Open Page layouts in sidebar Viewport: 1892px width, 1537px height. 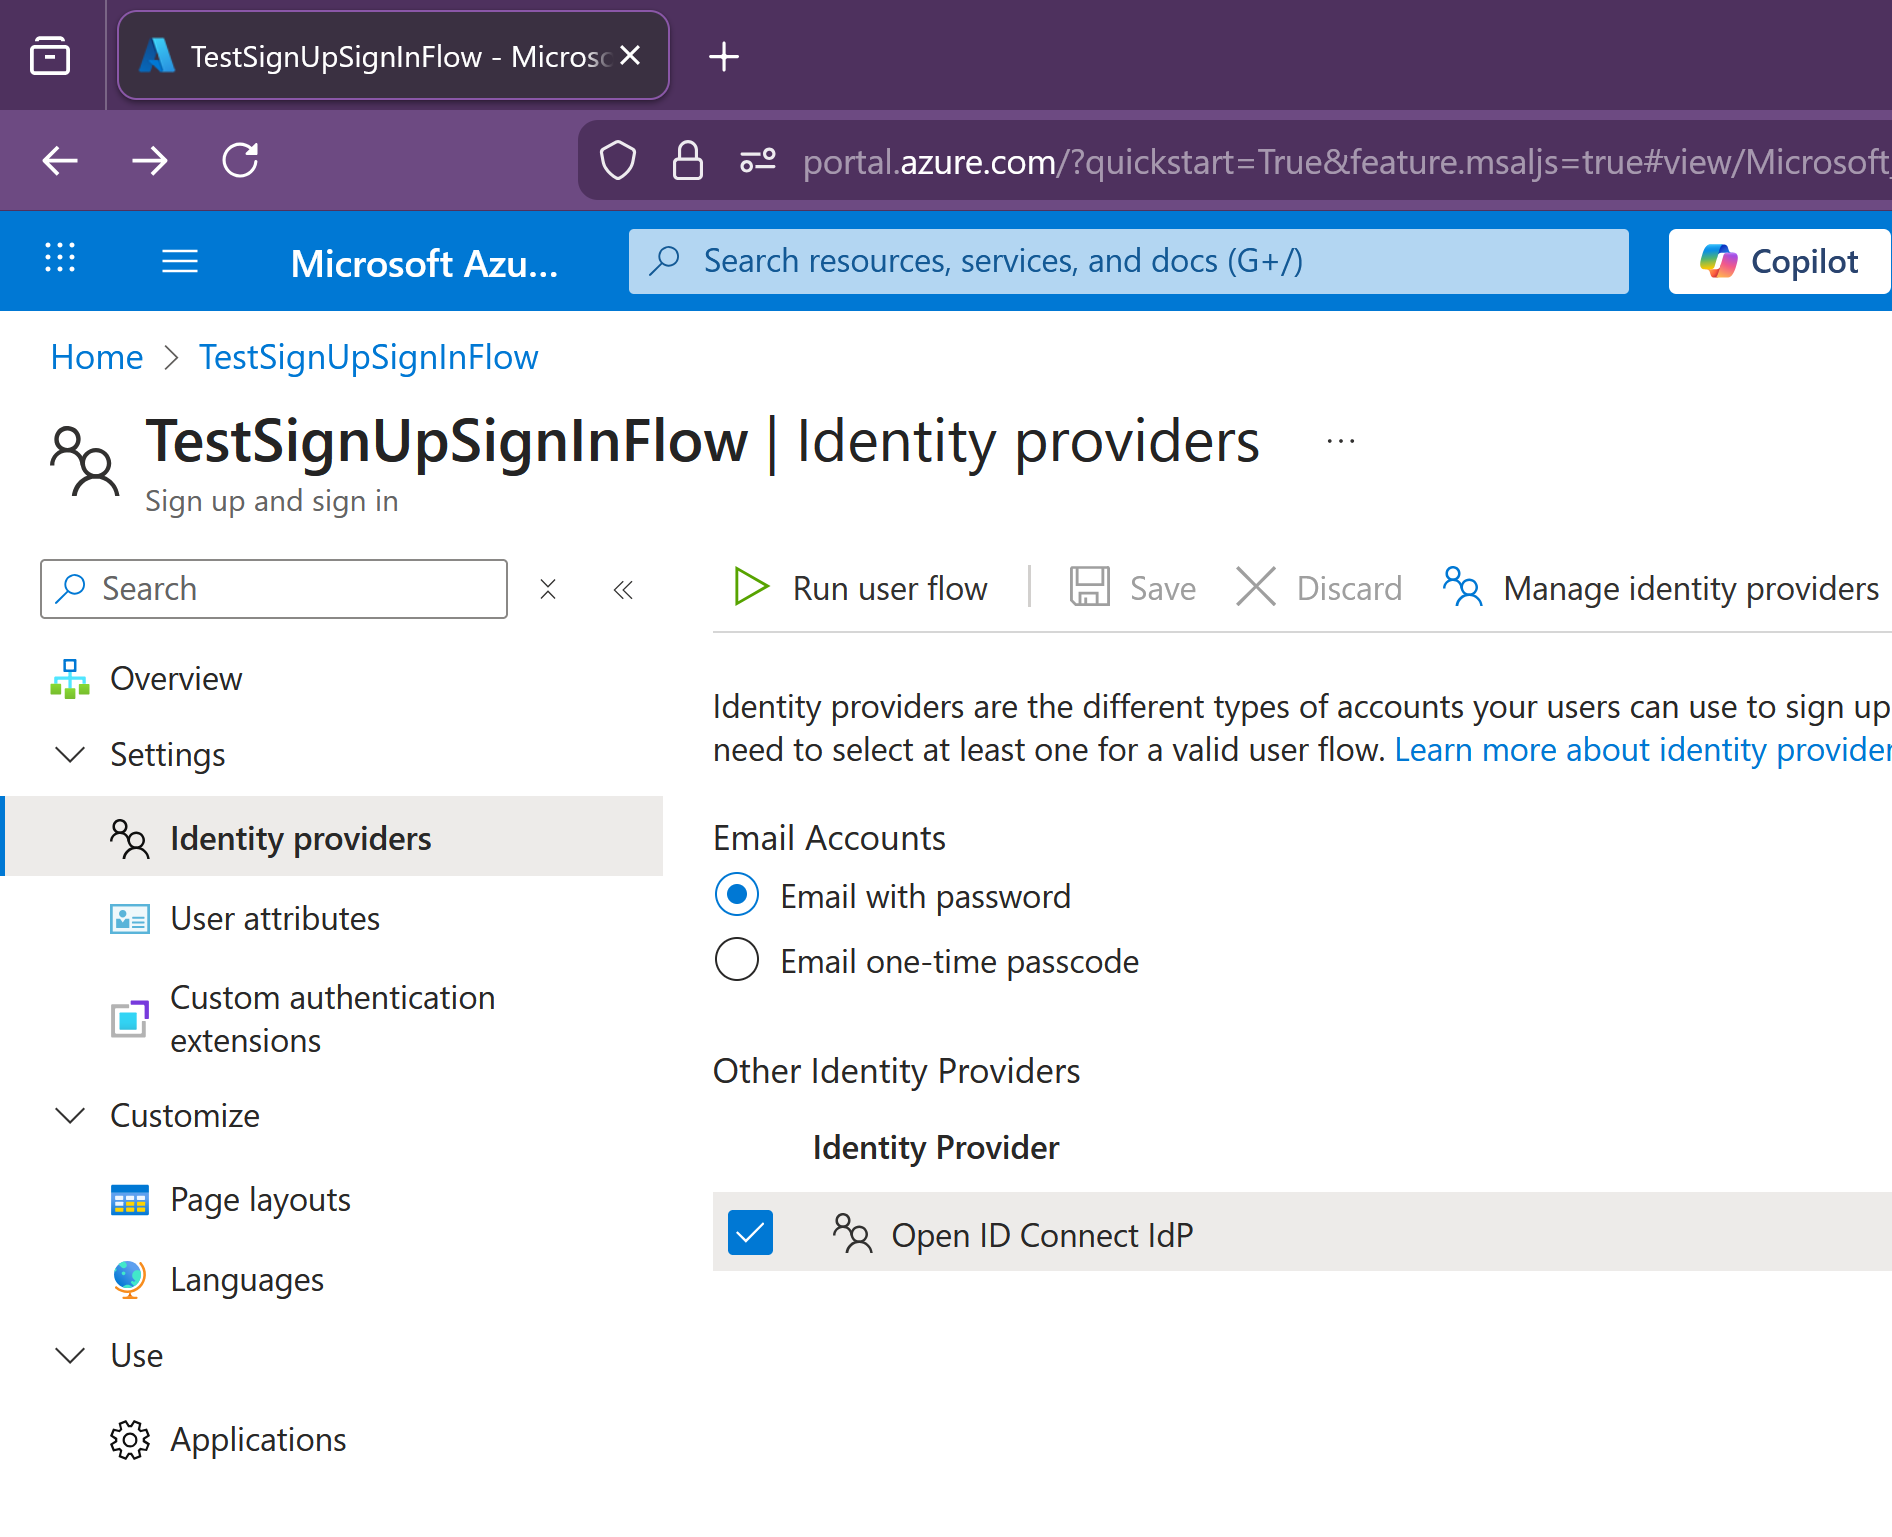coord(260,1199)
